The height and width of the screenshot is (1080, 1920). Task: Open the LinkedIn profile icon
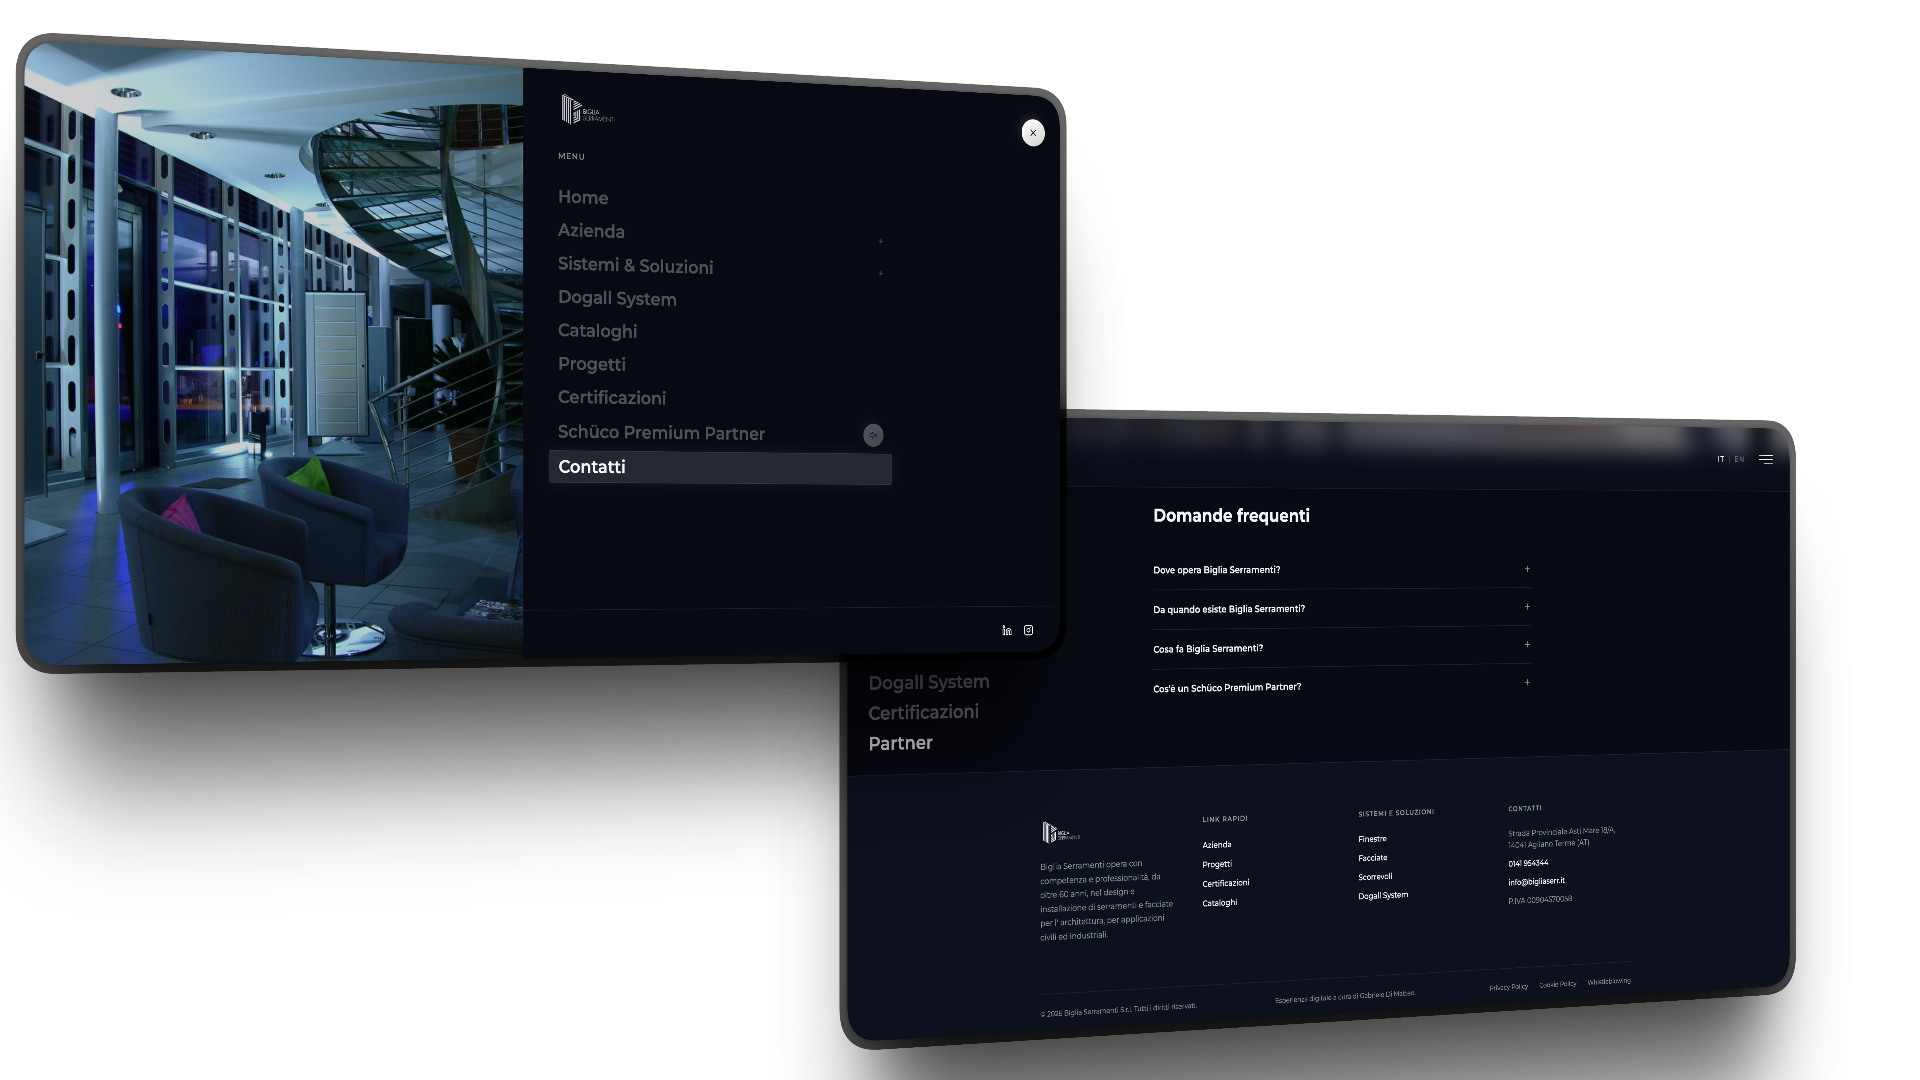1007,631
